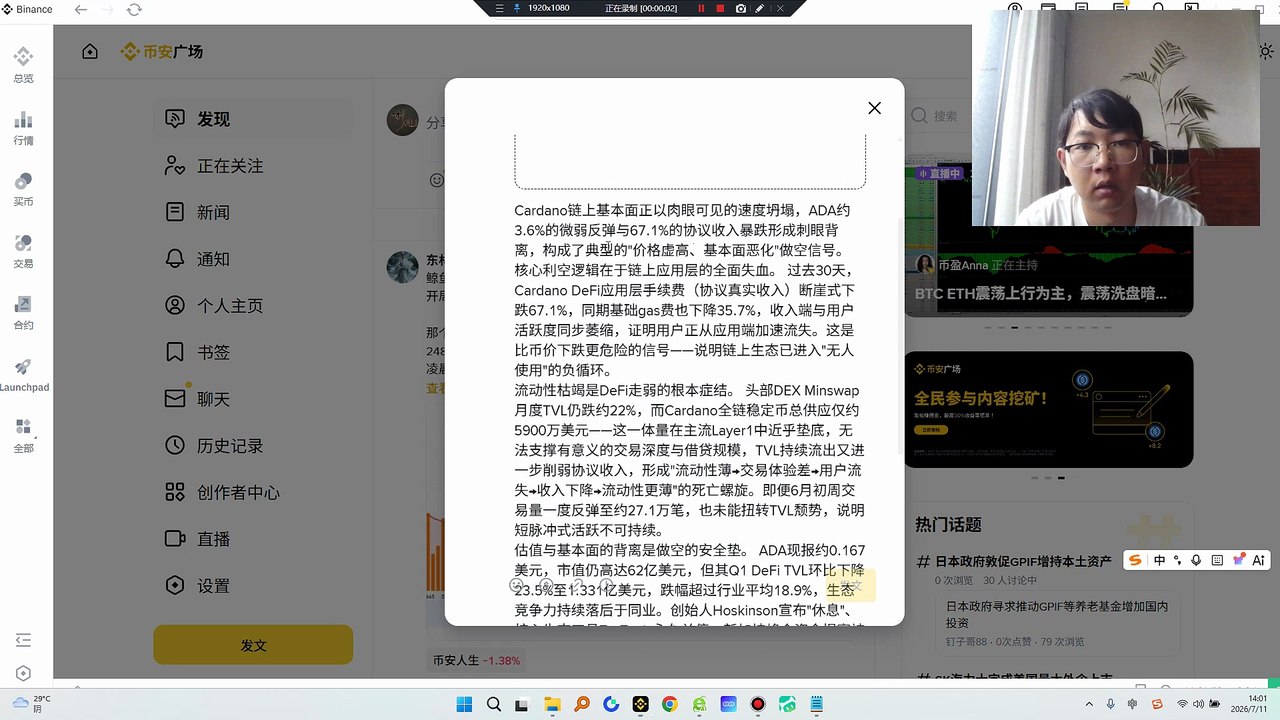Toggle the light/dark theme sun icon
This screenshot has height=720, width=1280.
pos(1267,51)
